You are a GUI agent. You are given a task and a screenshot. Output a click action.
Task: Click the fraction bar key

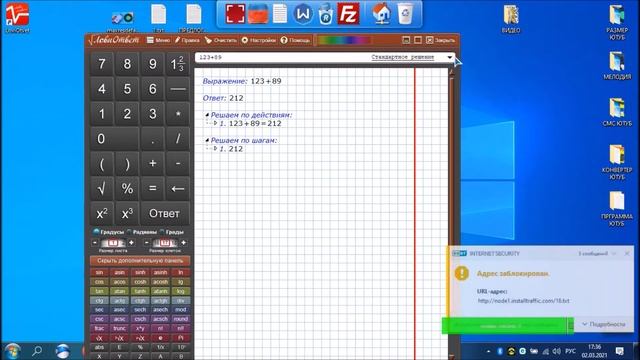[178, 89]
